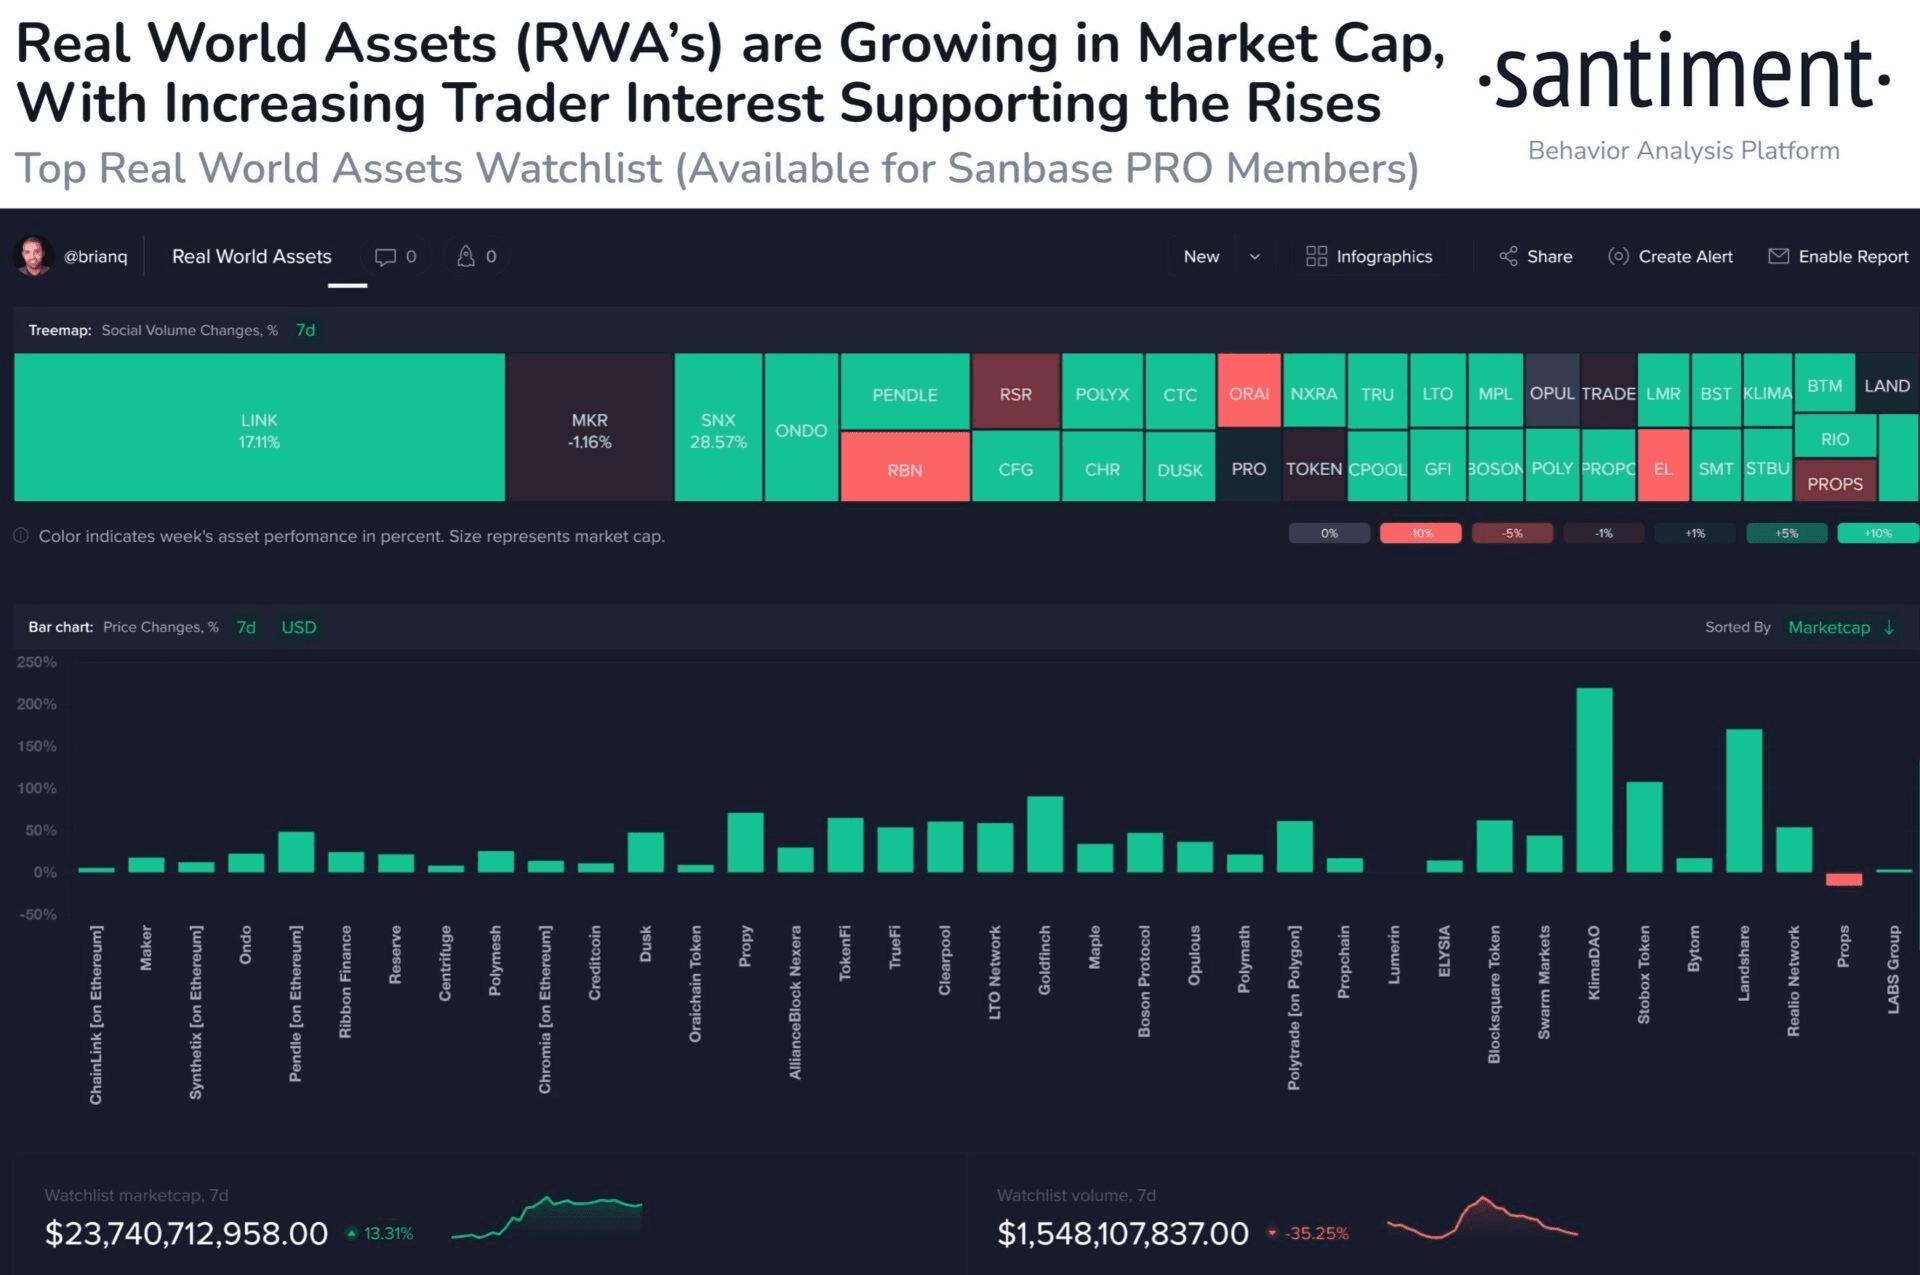The height and width of the screenshot is (1275, 1920).
Task: Click the Propy bar in chart
Action: point(745,842)
